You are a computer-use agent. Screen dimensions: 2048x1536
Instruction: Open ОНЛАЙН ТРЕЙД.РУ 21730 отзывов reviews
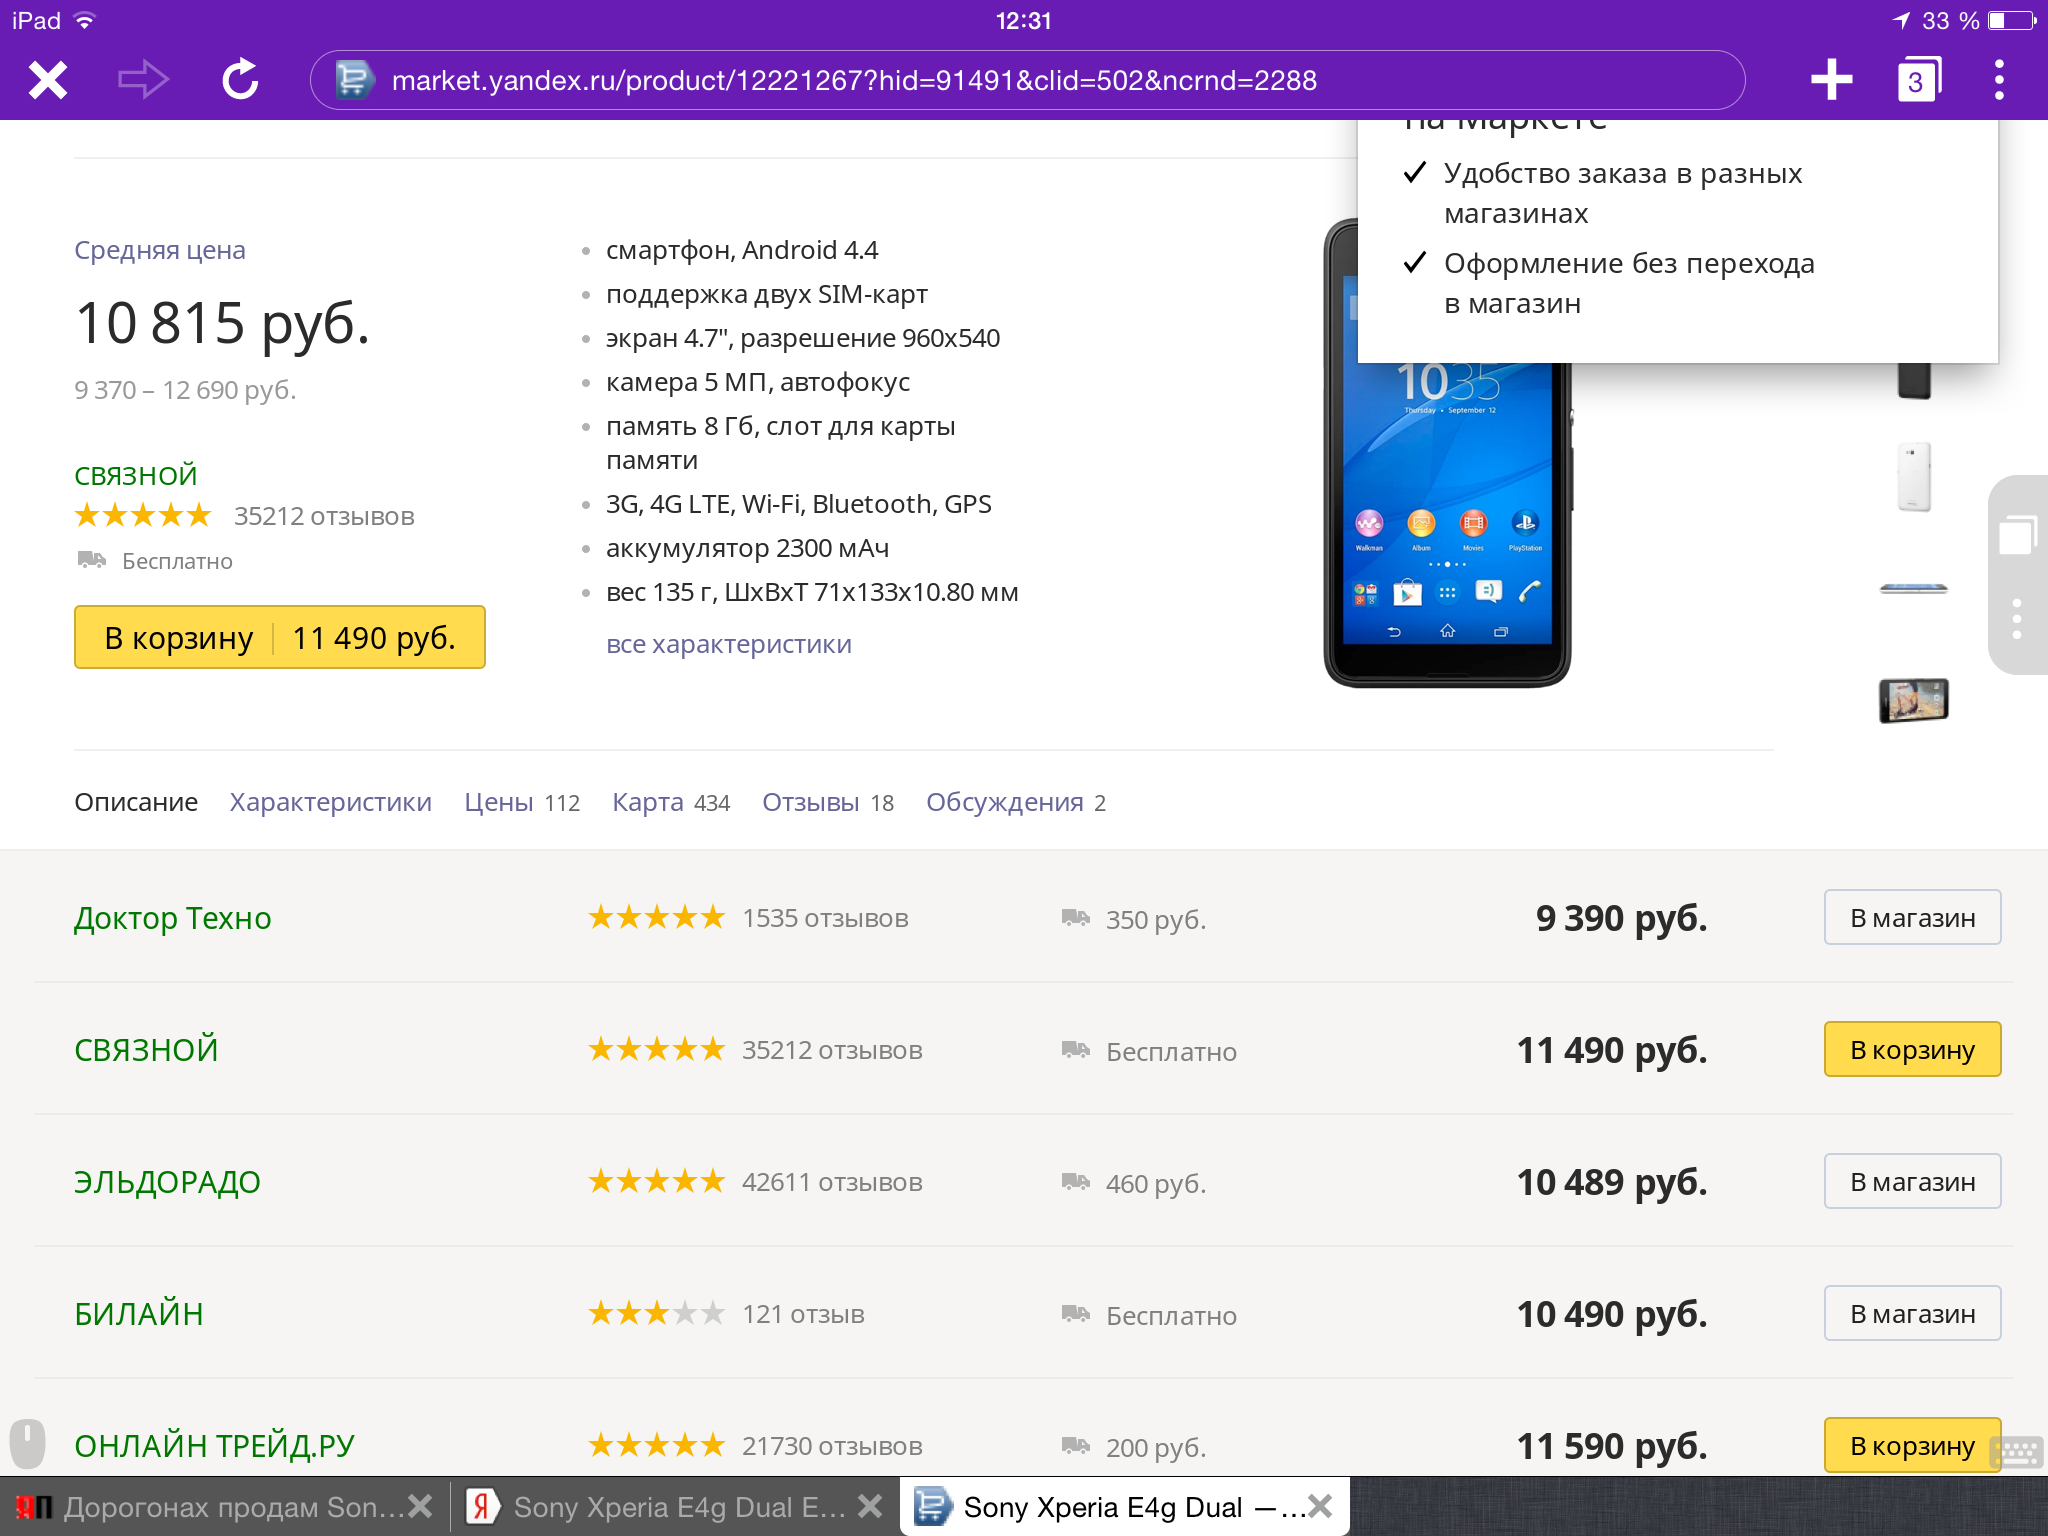tap(832, 1446)
